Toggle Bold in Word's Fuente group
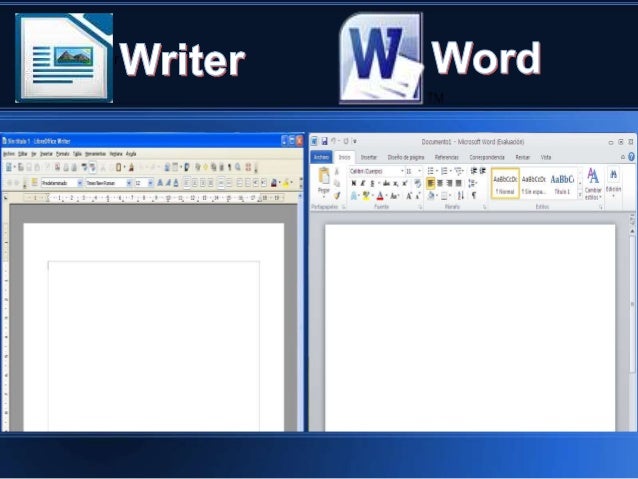Image resolution: width=638 pixels, height=479 pixels. (x=354, y=183)
